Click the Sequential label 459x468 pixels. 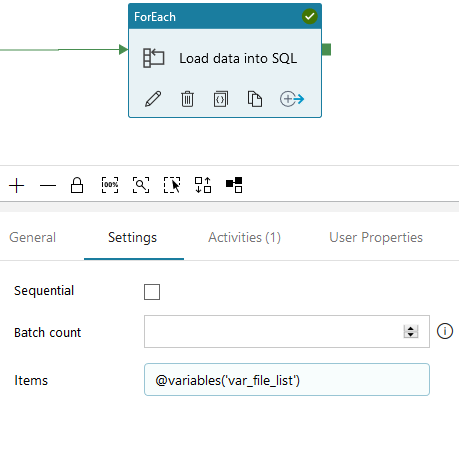[x=44, y=291]
